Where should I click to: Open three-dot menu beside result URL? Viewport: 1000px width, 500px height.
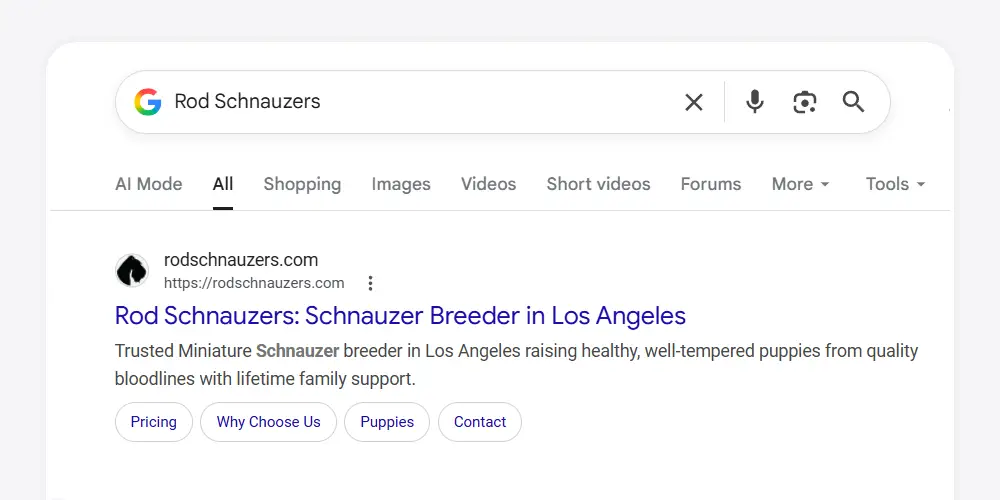click(370, 283)
